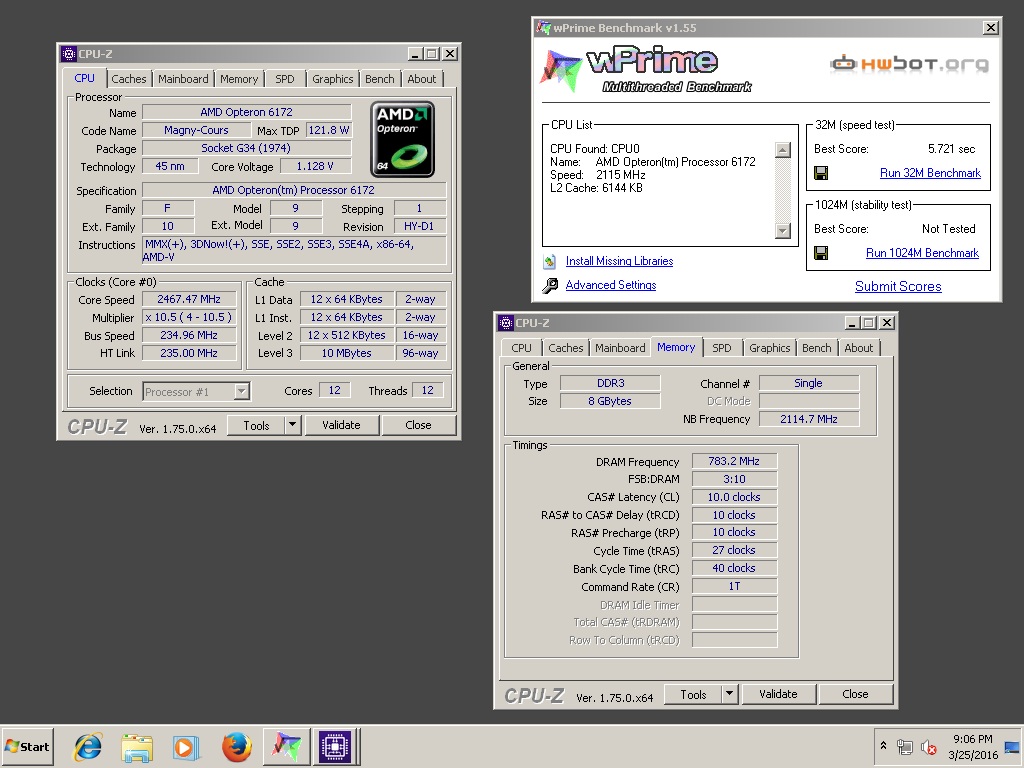Open About tab in the Memory CPU-Z window
This screenshot has height=768, width=1024.
859,348
